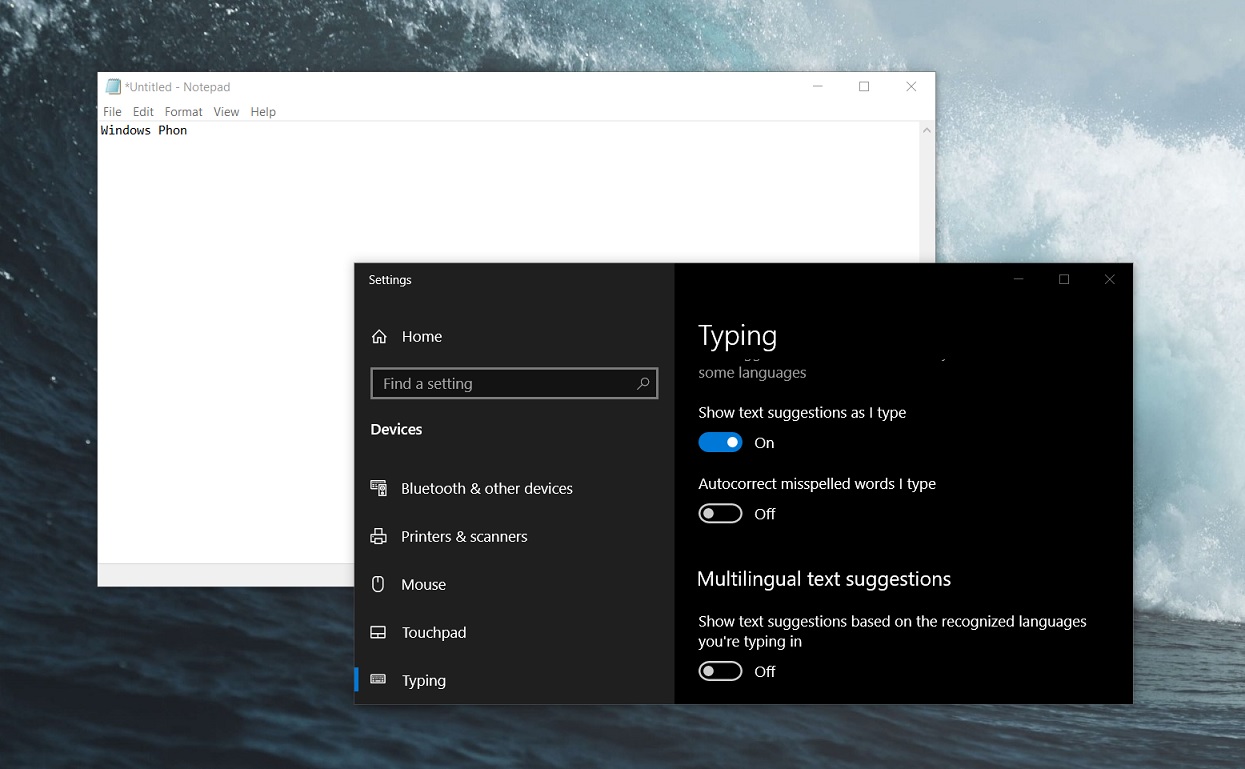Viewport: 1245px width, 769px height.
Task: Click the 'Devices' section heading in sidebar
Action: pos(396,429)
